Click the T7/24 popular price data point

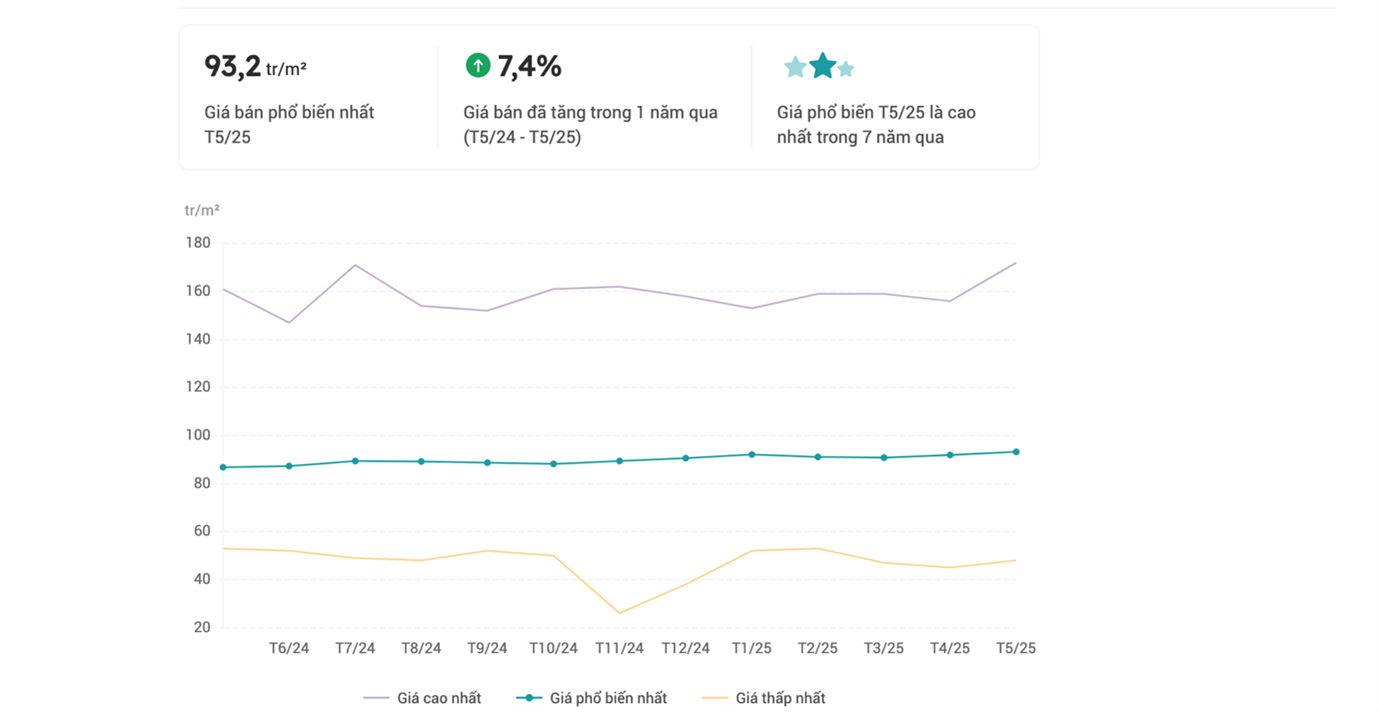click(355, 461)
